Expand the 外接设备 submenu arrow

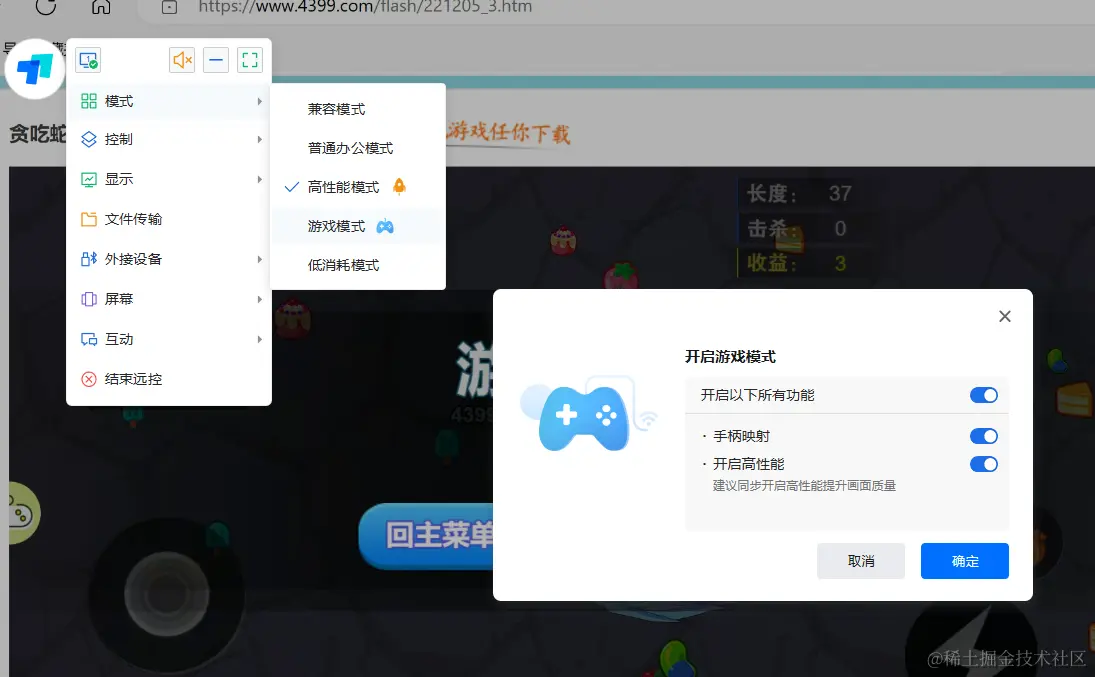pos(259,259)
